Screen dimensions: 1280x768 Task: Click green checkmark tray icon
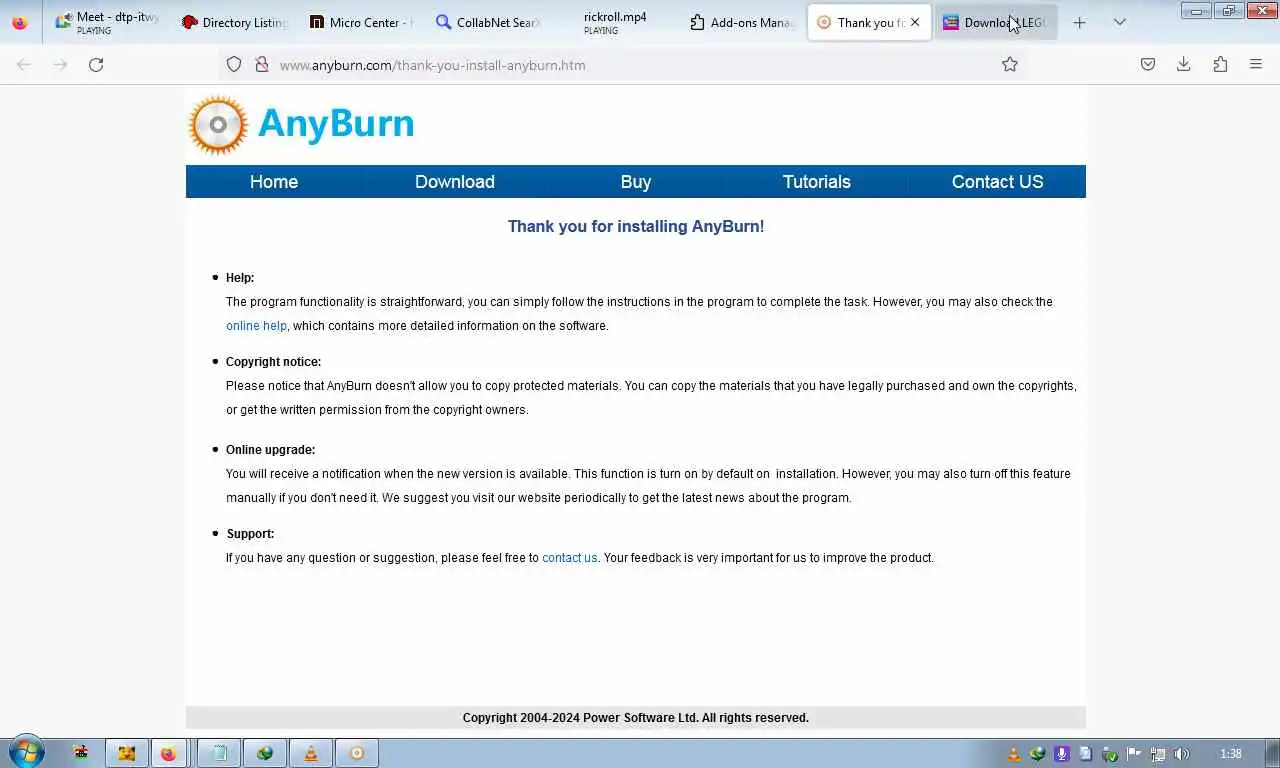[x=1110, y=755]
